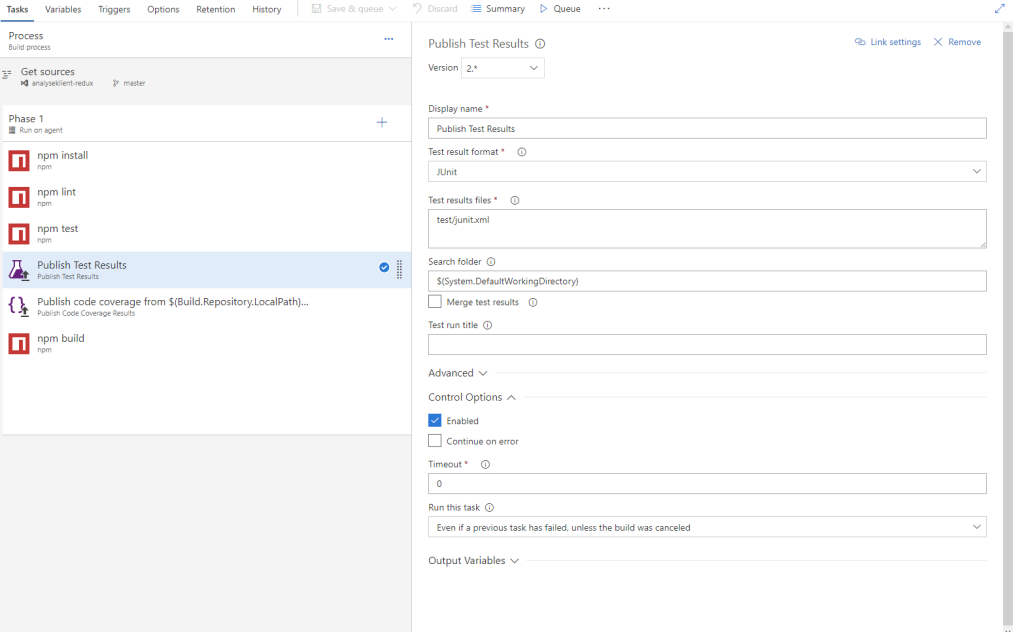
Task: Click the info icon next to Test result format
Action: 522,152
